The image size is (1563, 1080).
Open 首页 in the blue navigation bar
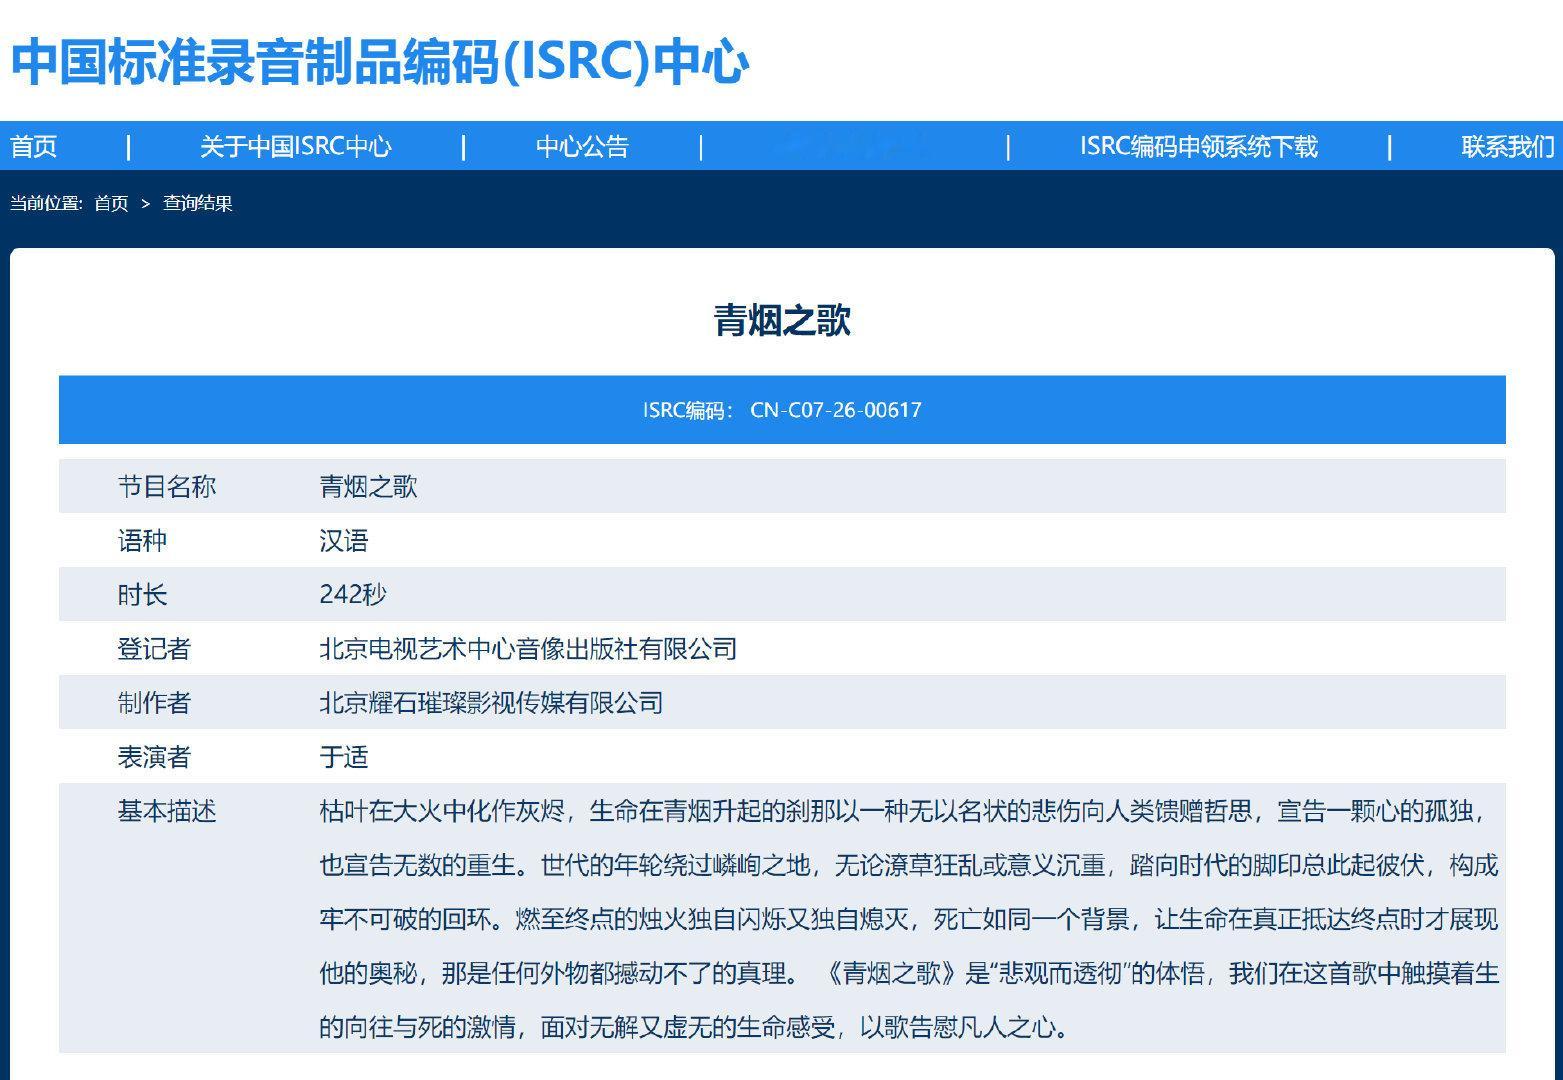(x=34, y=147)
